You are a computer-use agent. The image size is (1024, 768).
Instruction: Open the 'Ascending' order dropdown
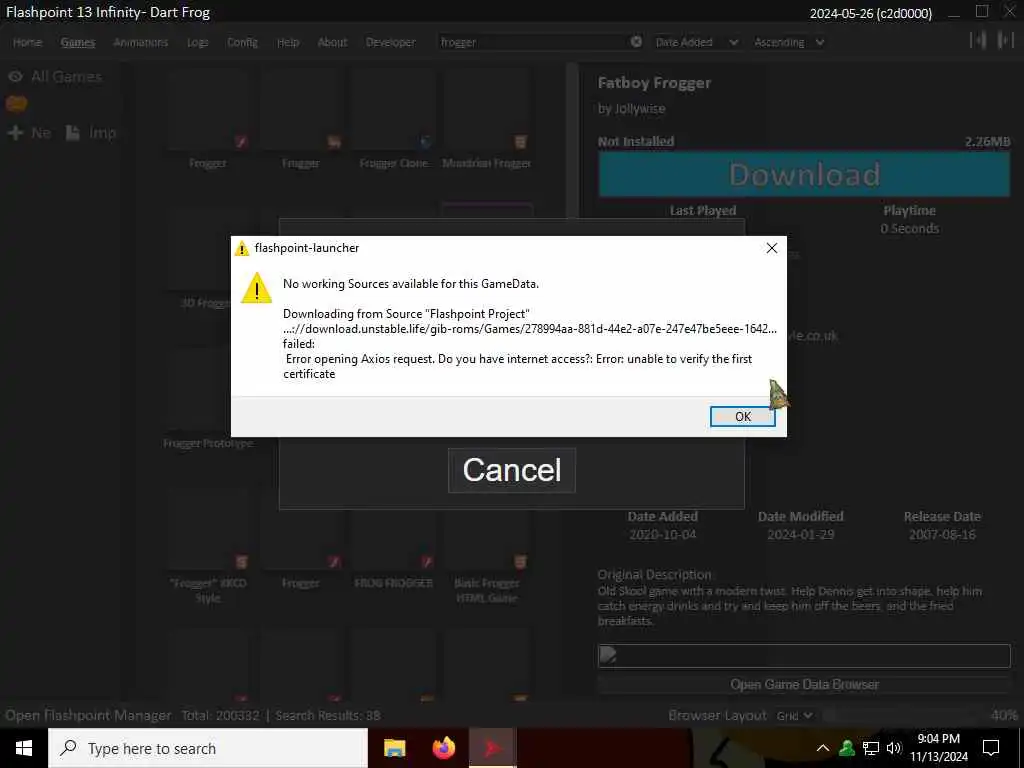[788, 42]
